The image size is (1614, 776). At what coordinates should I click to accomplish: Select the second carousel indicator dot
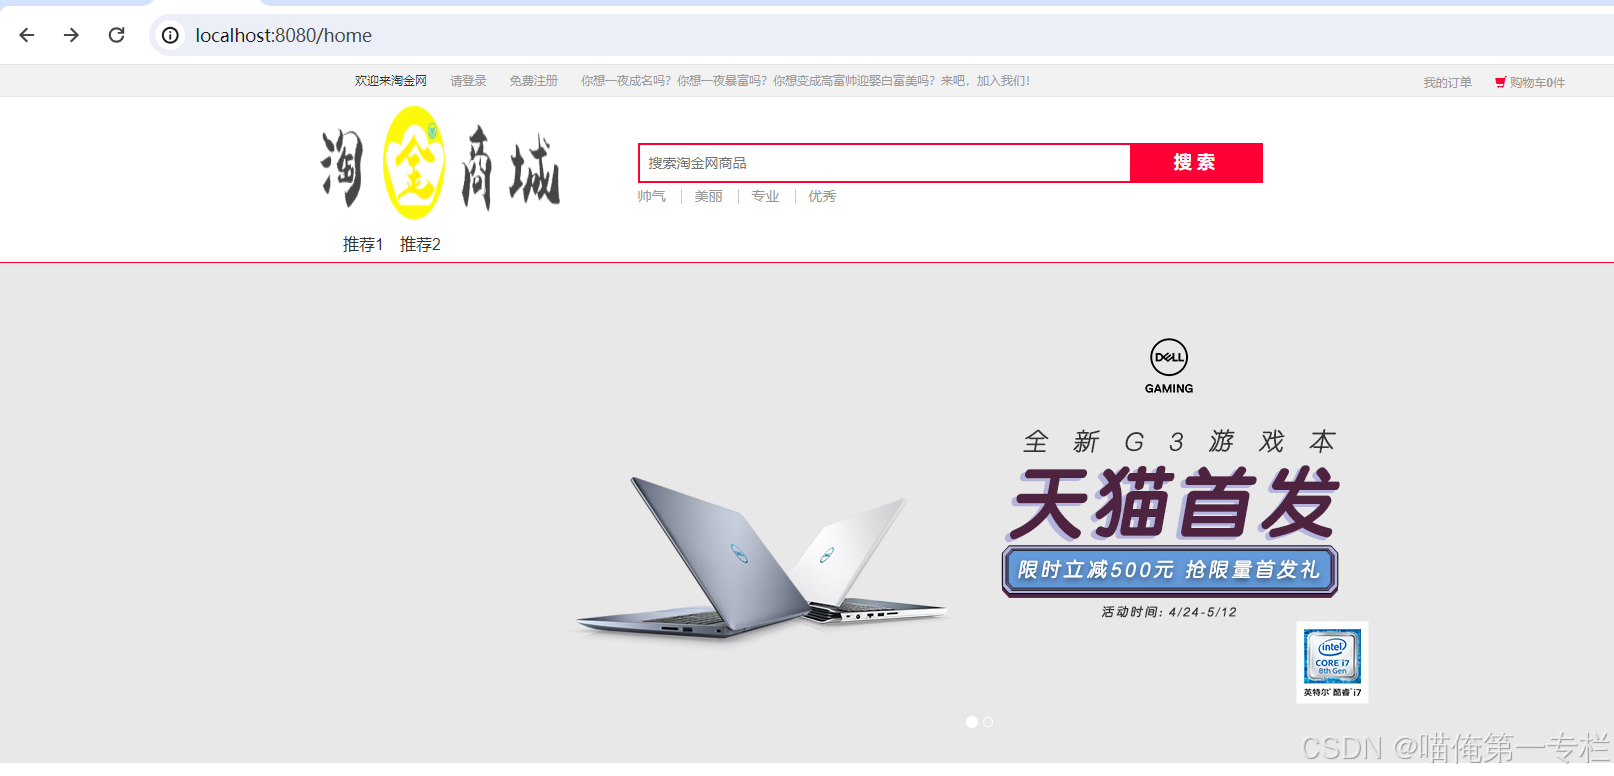pyautogui.click(x=988, y=722)
